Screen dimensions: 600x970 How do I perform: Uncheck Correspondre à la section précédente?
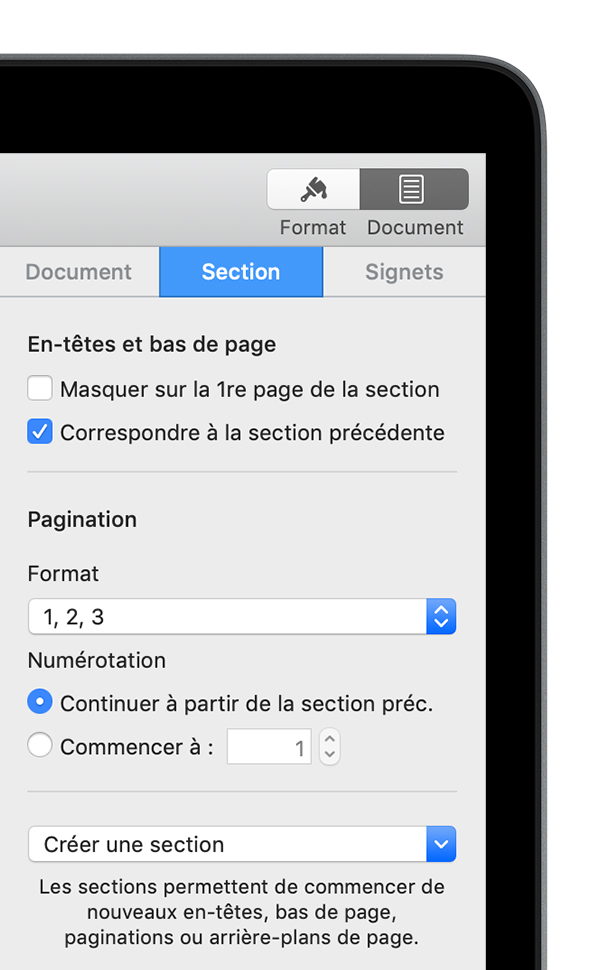[40, 432]
